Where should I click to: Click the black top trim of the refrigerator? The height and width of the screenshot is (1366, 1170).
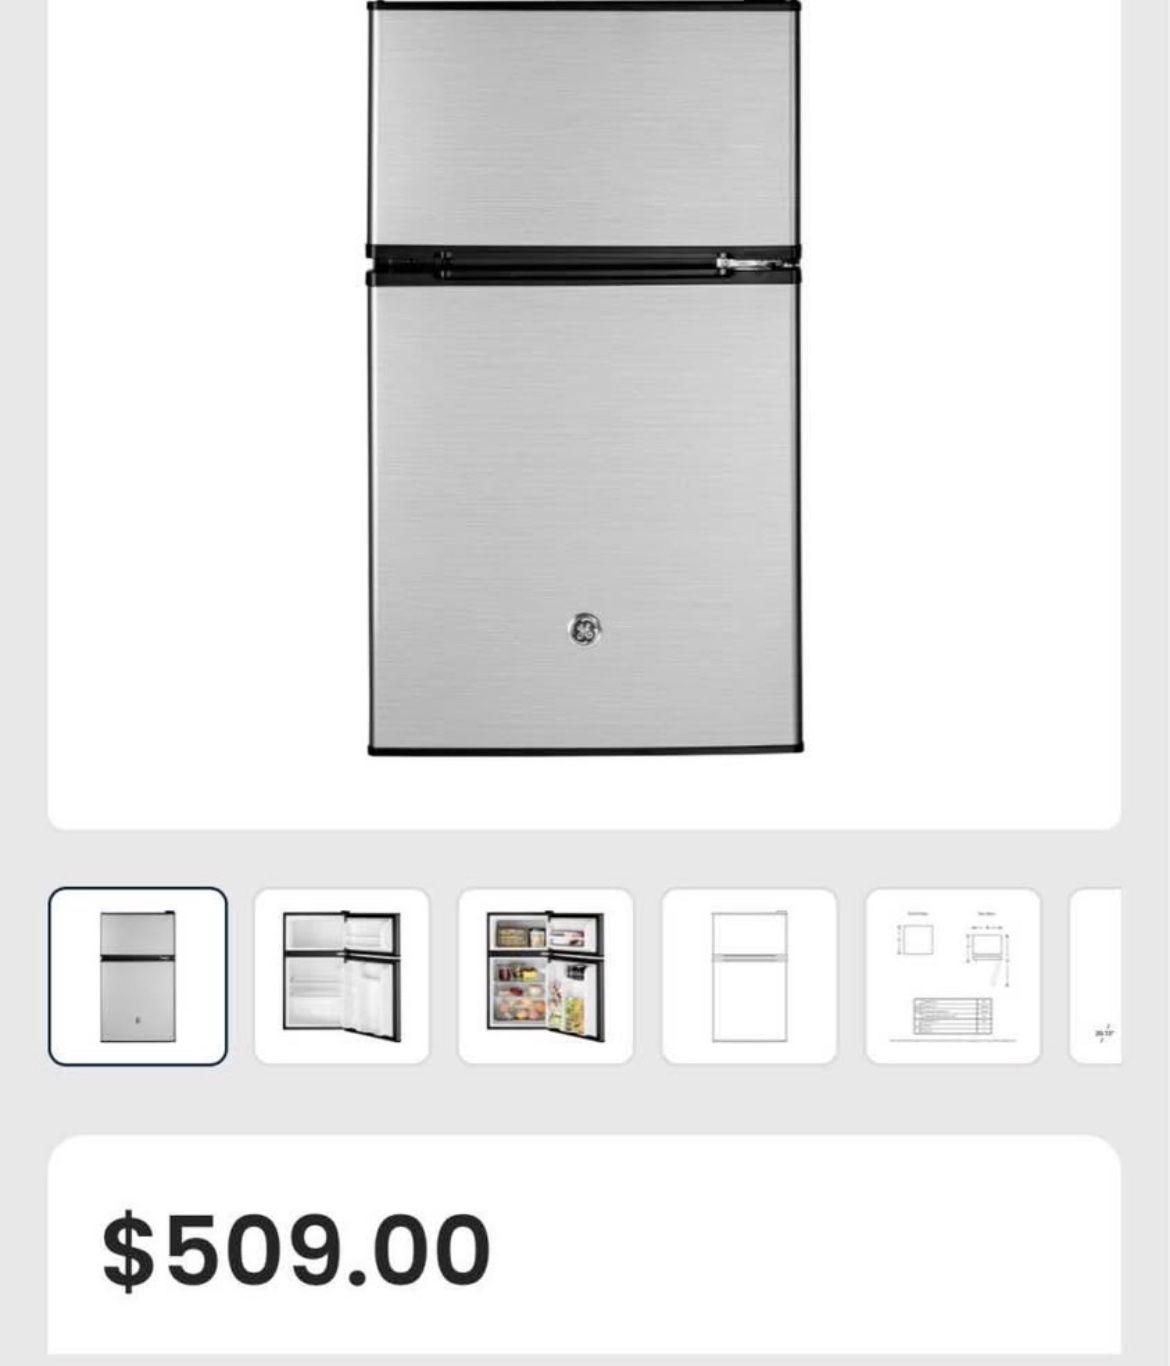584,6
